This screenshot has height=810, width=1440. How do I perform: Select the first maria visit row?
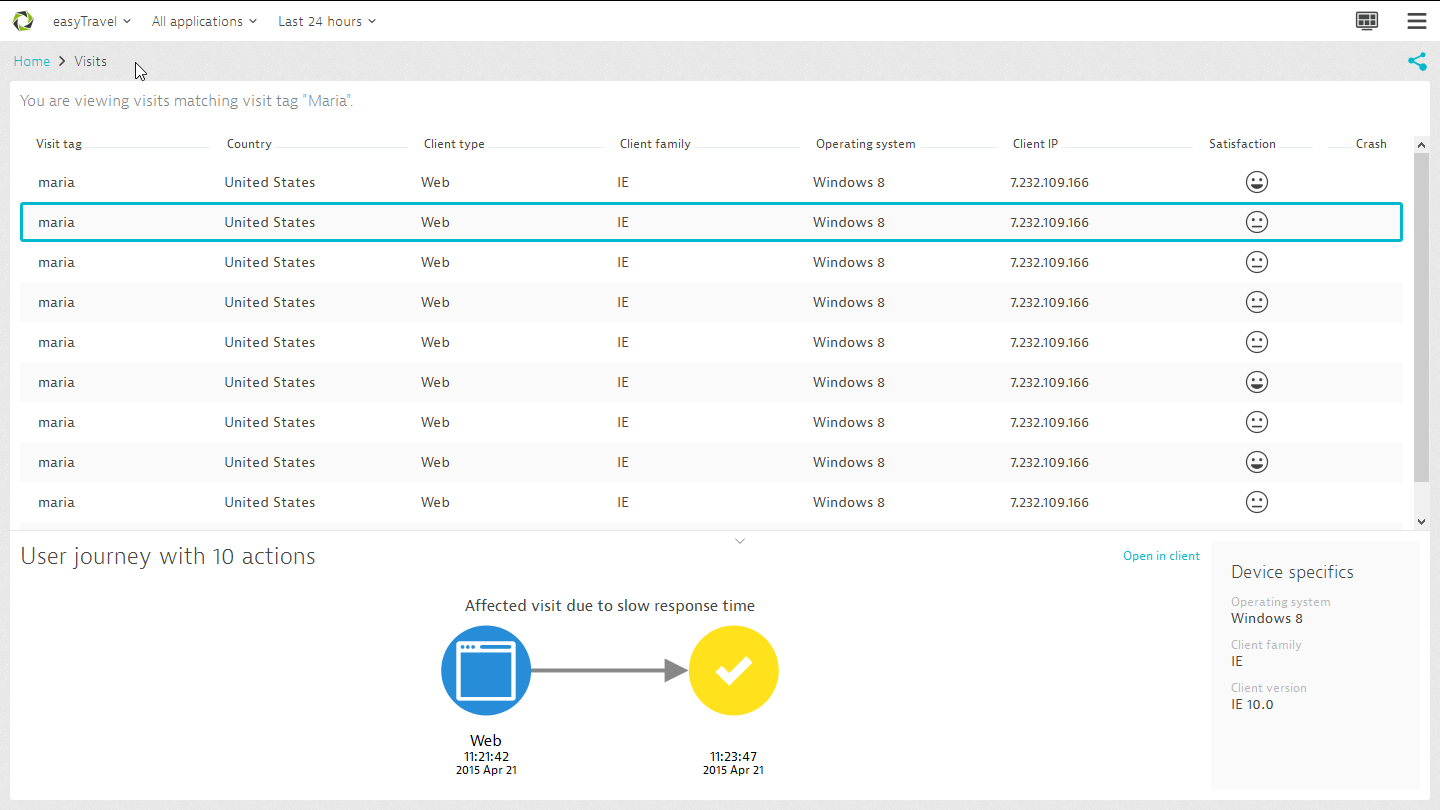point(711,182)
